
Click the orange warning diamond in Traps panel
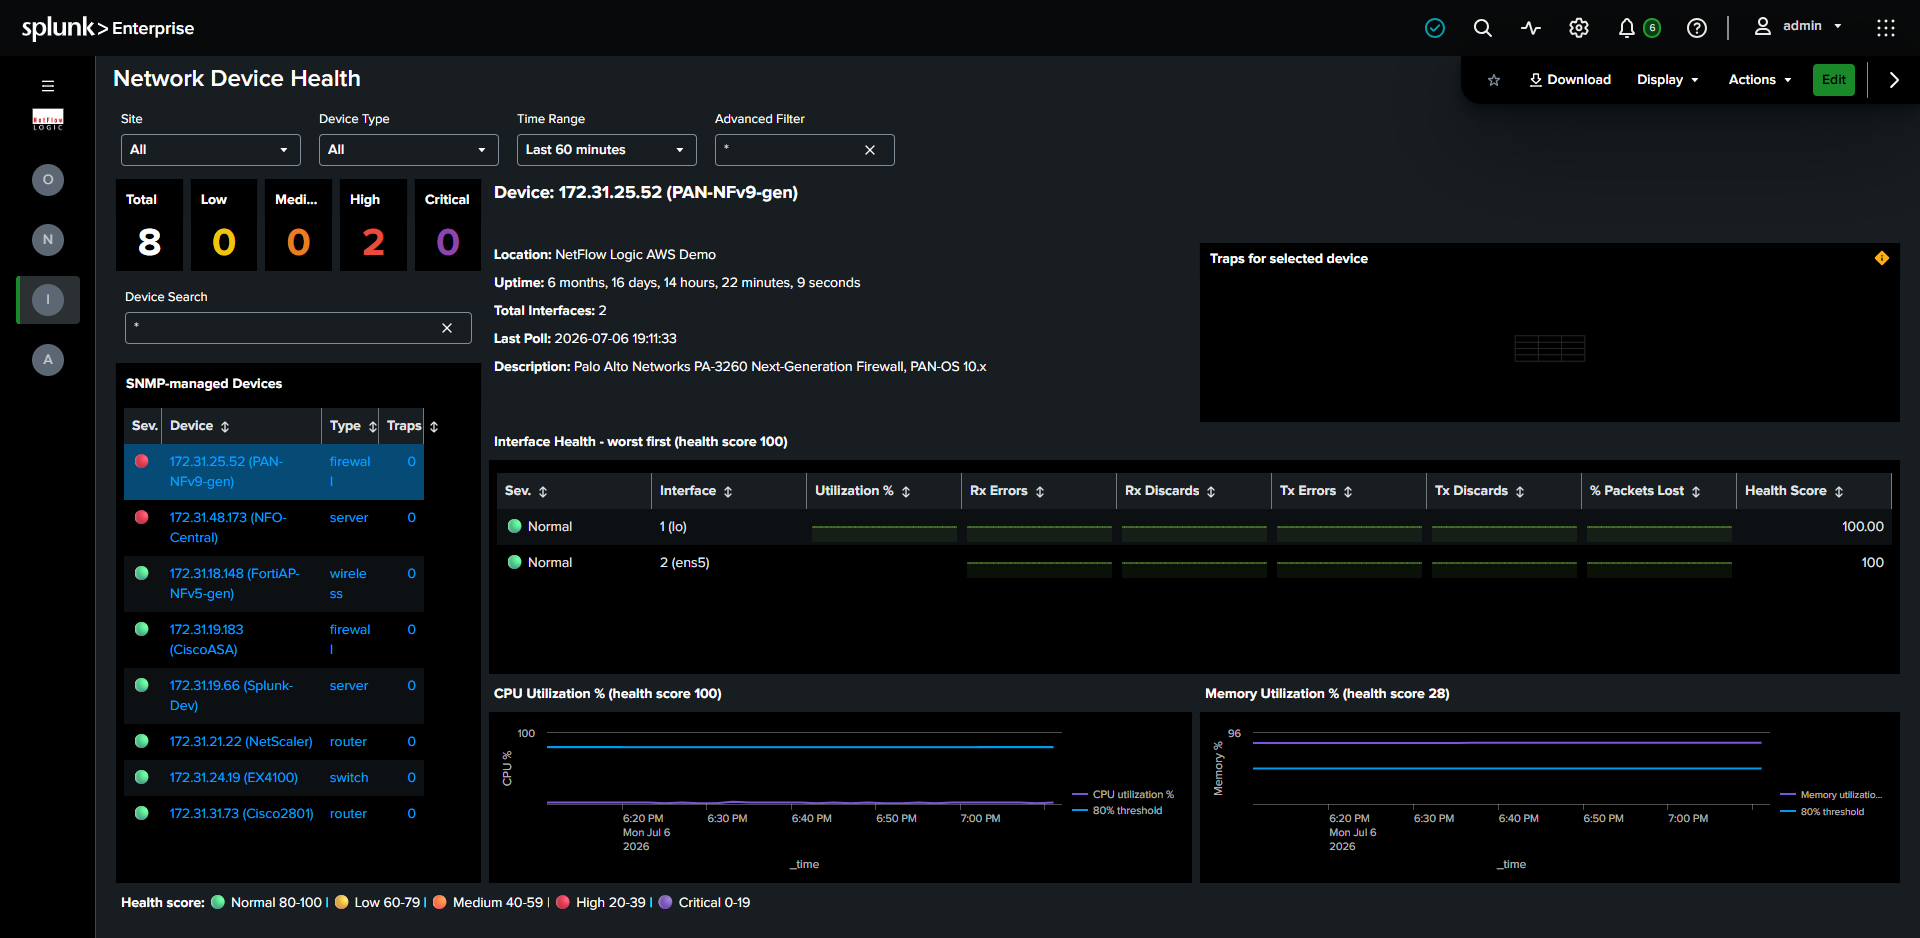coord(1882,258)
